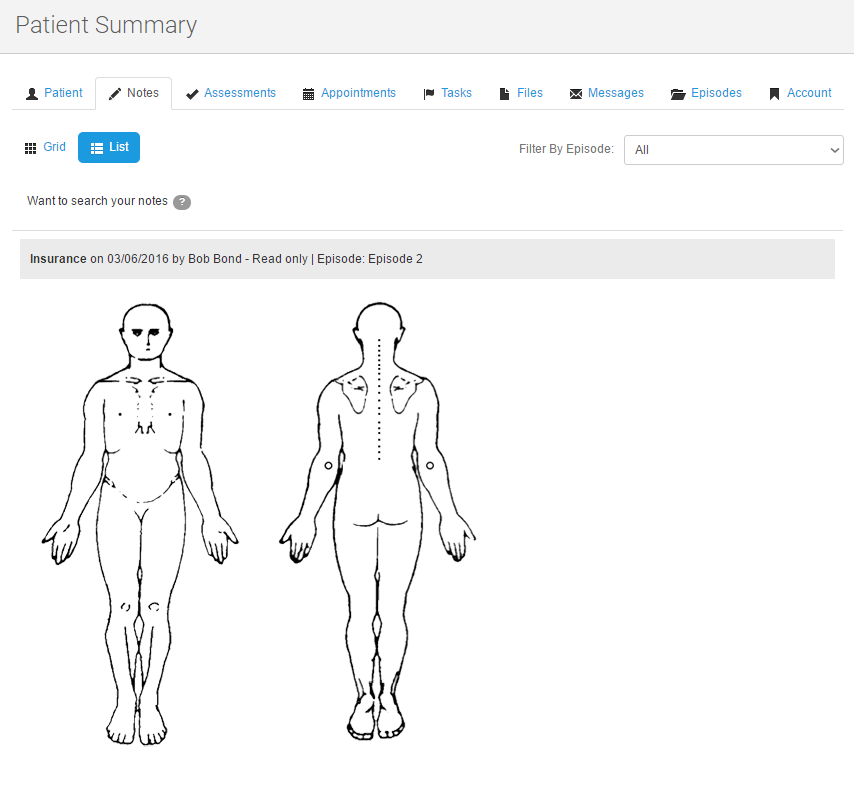Click the checkmark icon beside Assessments
Viewport: 854px width, 785px height.
tap(192, 94)
